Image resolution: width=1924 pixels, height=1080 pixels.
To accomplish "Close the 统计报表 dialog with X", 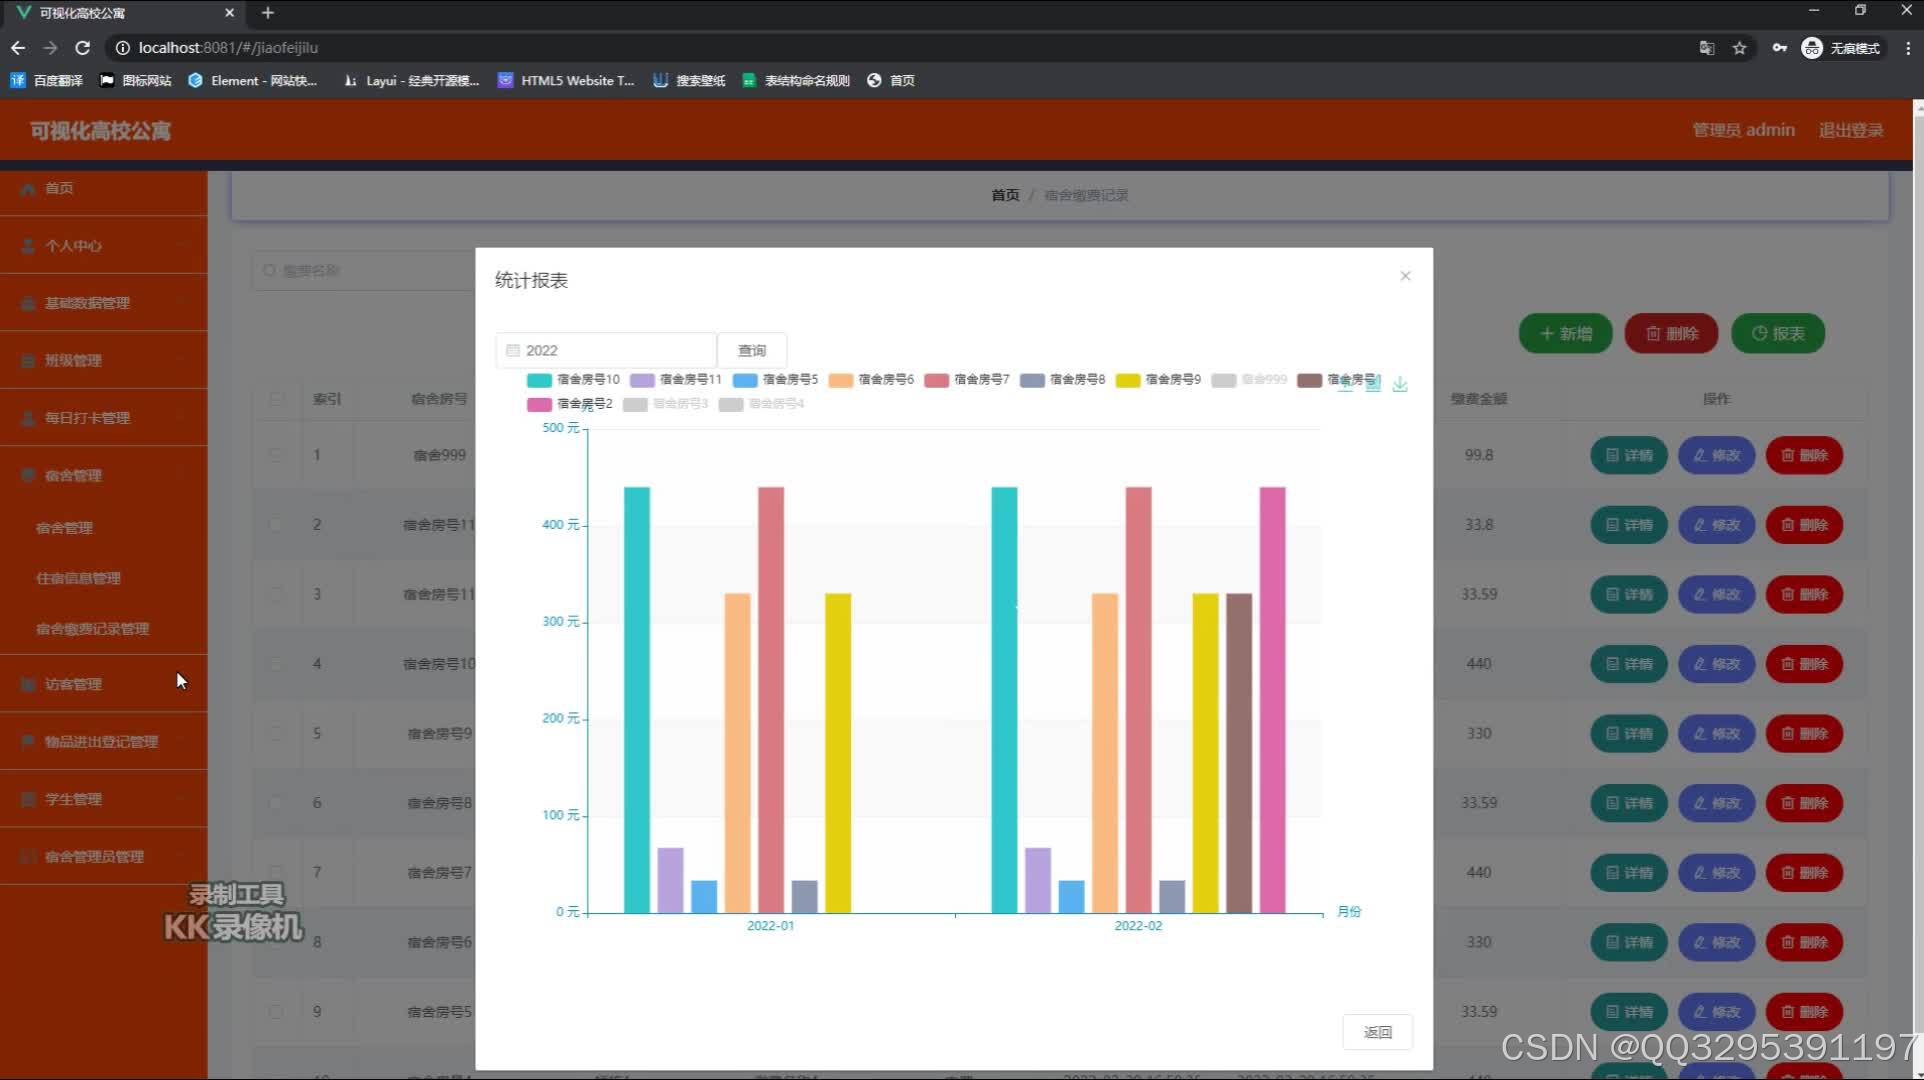I will [x=1405, y=276].
